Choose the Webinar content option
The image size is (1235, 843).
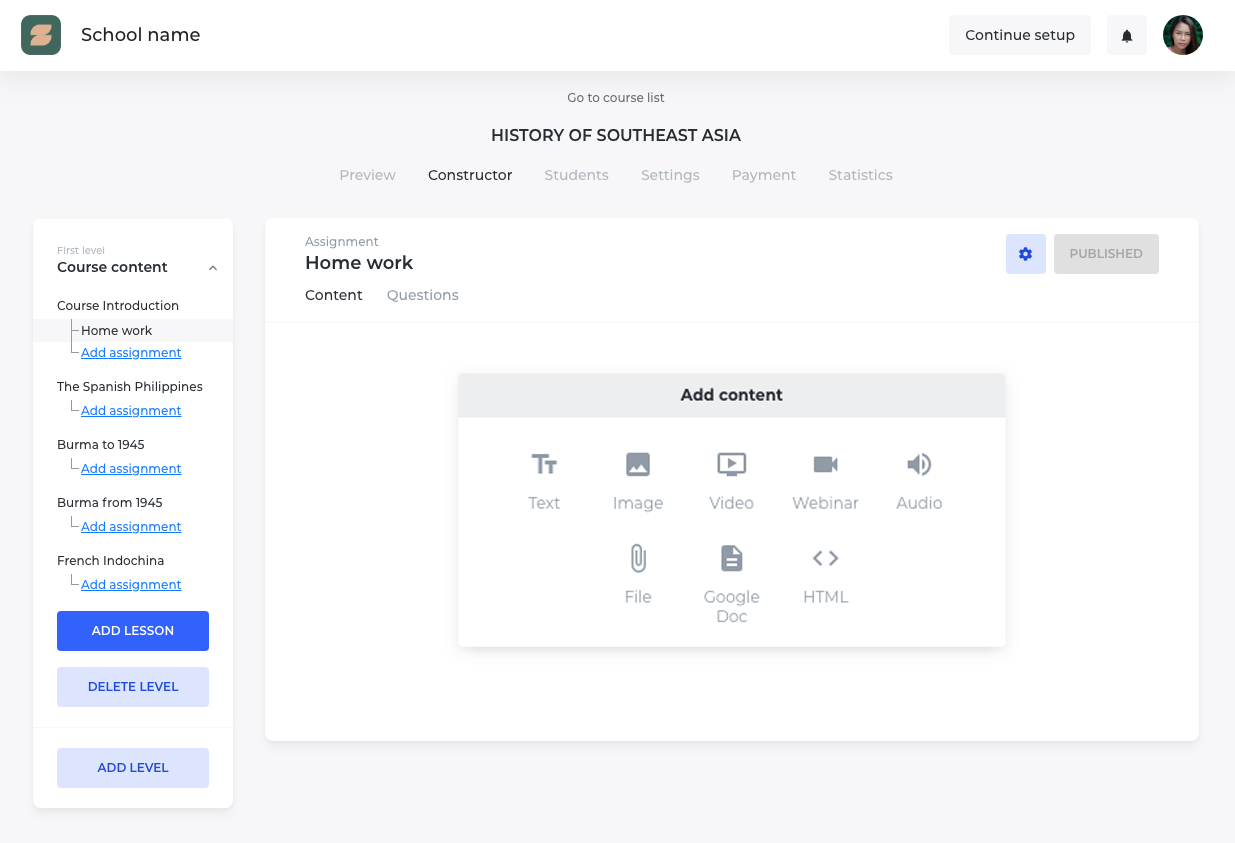(x=824, y=480)
